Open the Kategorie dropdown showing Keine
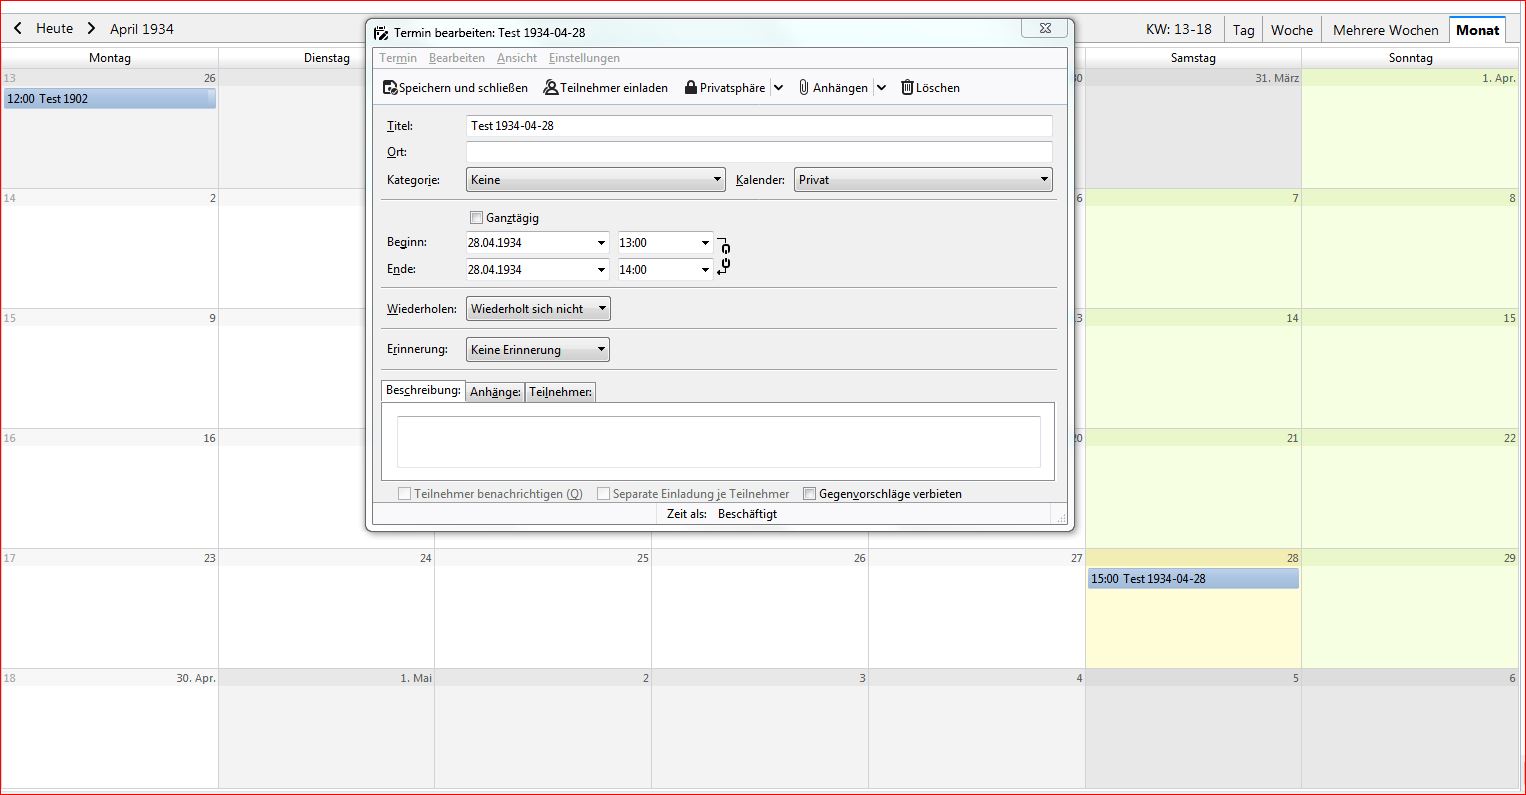The height and width of the screenshot is (795, 1526). 595,180
